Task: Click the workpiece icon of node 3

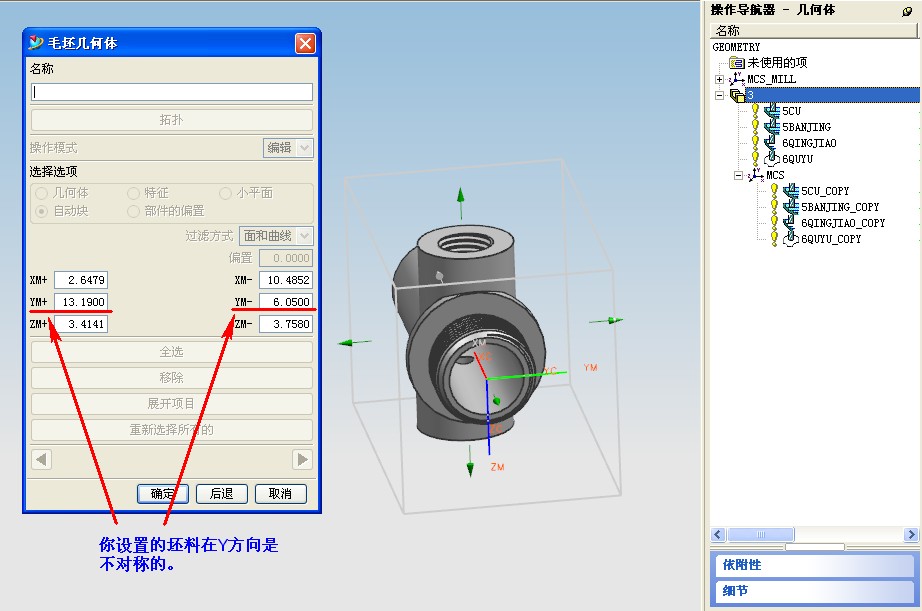Action: [x=737, y=95]
